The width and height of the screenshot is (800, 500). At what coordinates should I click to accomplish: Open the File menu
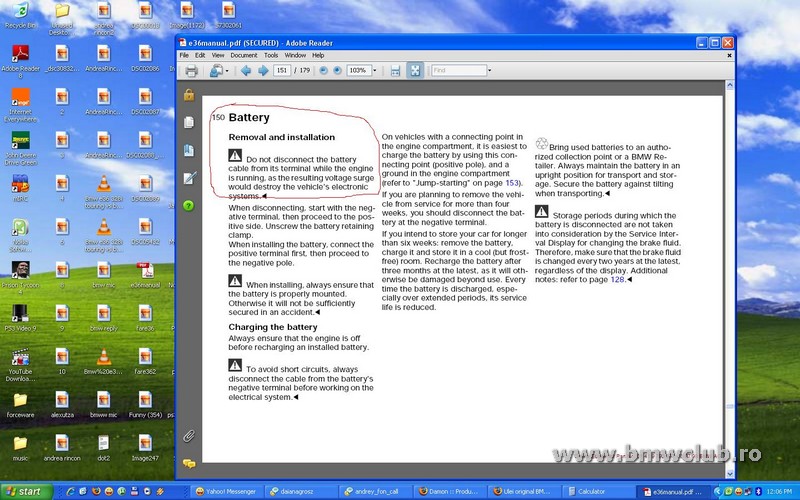[184, 55]
